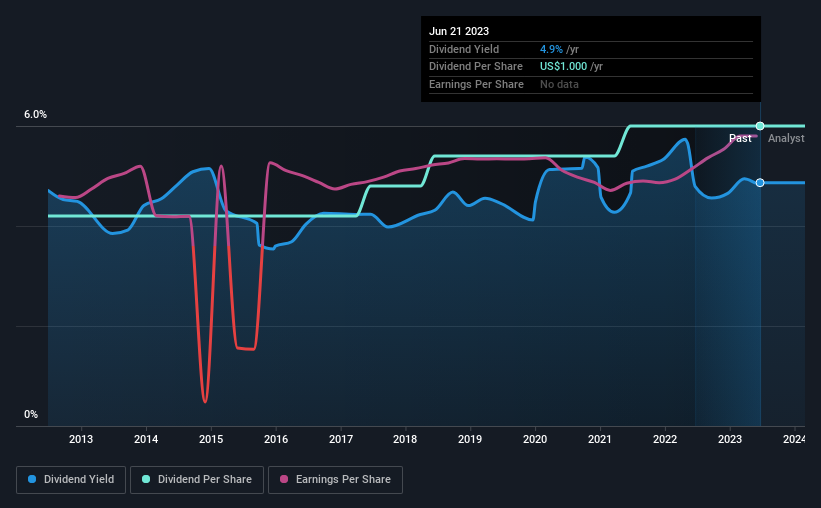Toggle the Earnings Per Share legend button
Viewport: 821px width, 508px height.
click(x=335, y=480)
